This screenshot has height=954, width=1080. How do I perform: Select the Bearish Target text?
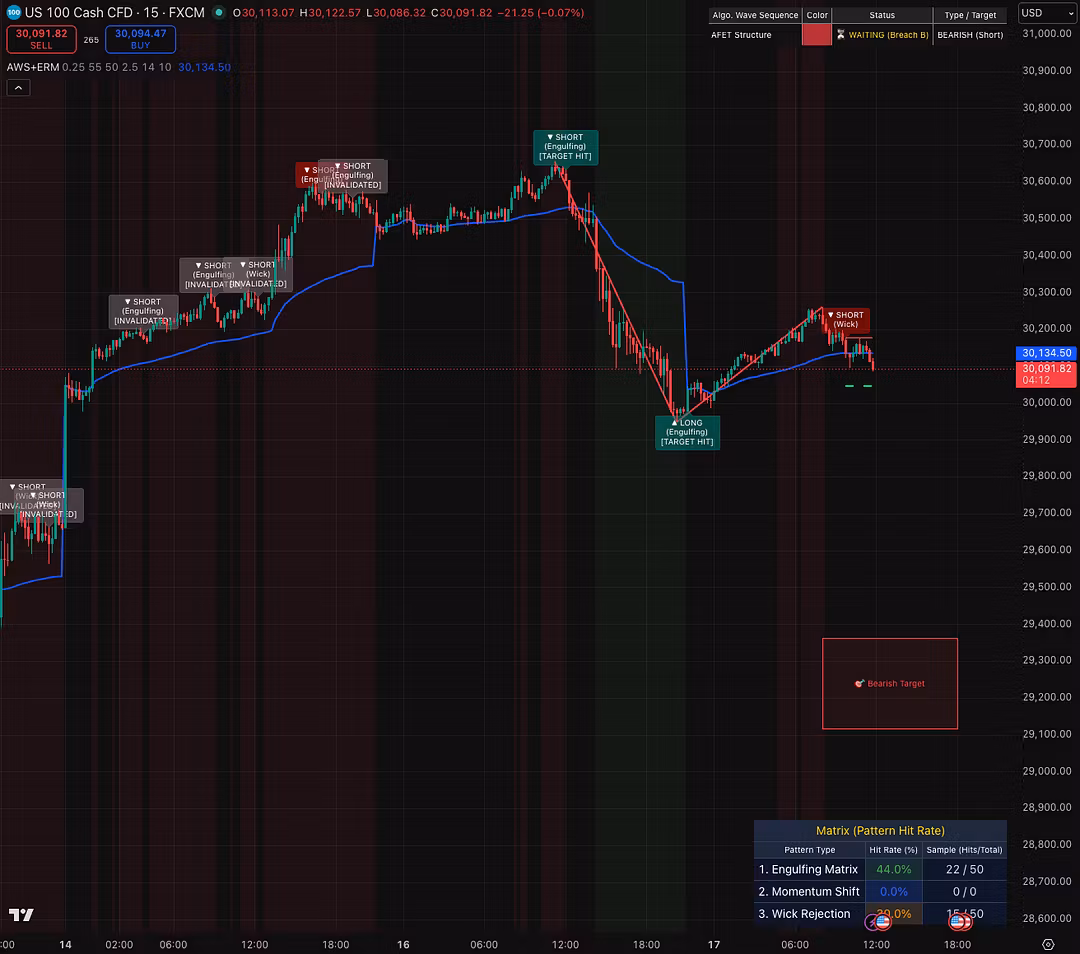(x=895, y=683)
